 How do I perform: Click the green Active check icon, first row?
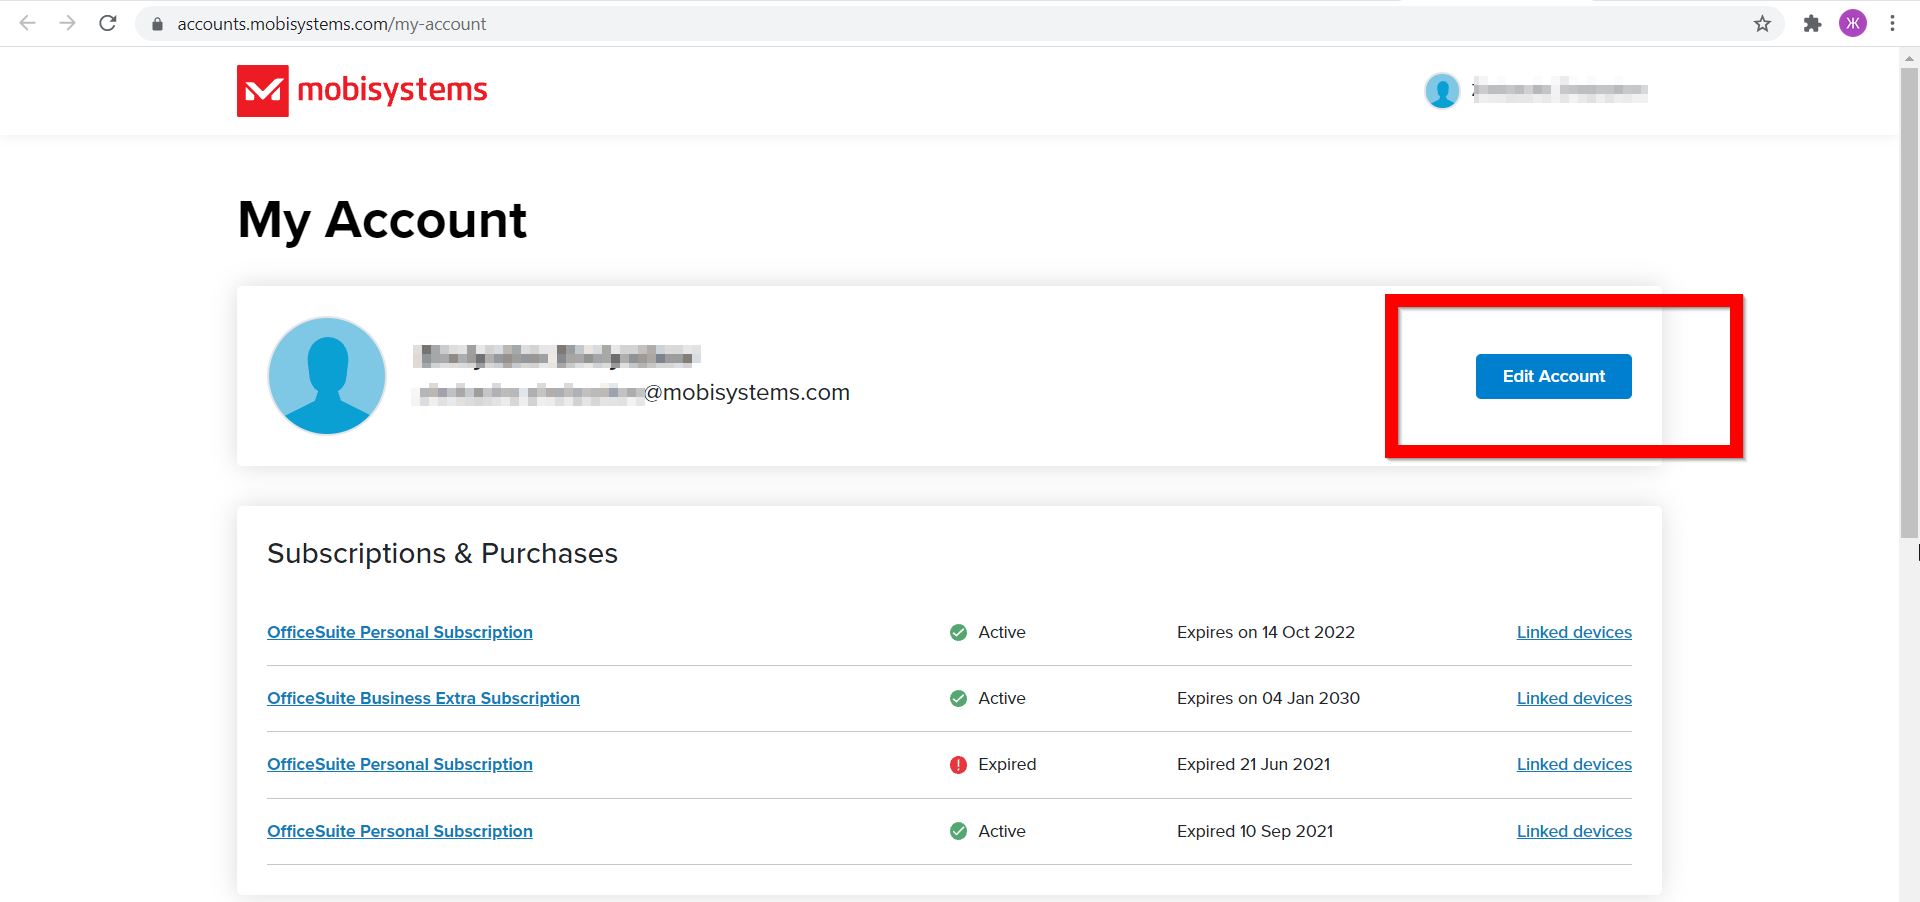pyautogui.click(x=958, y=632)
